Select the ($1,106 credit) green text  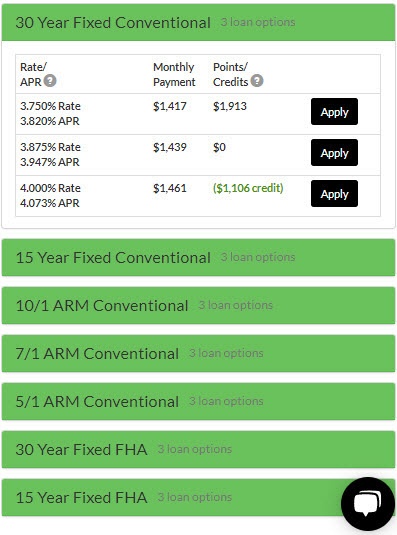click(248, 188)
